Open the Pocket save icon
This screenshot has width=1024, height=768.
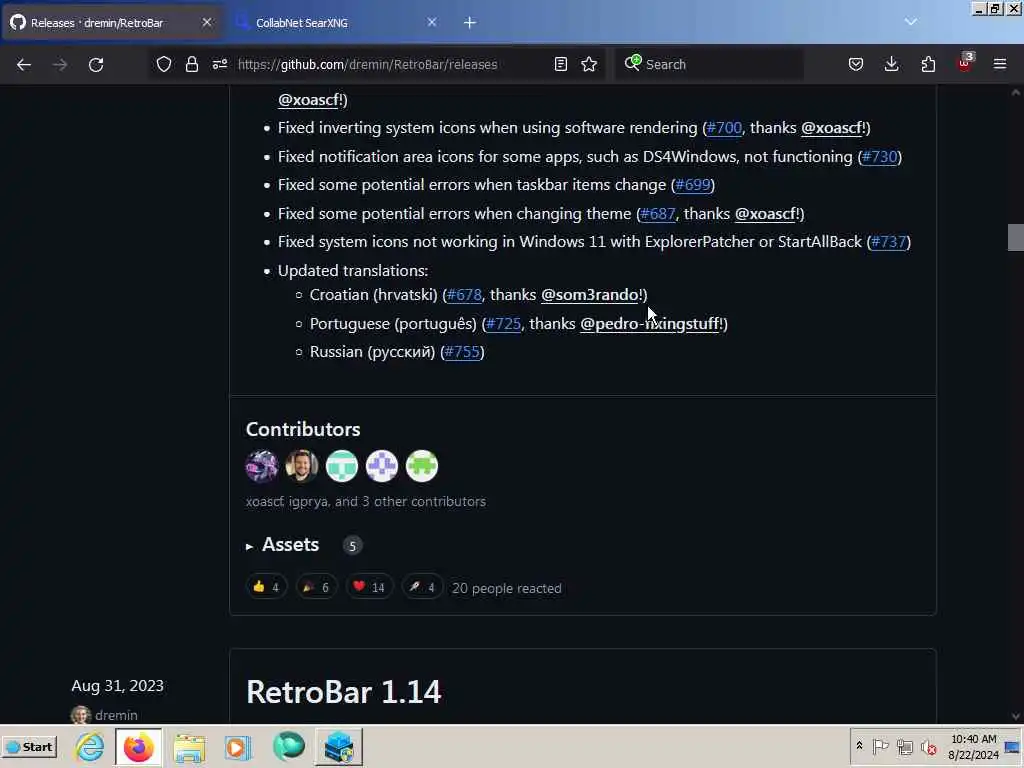point(856,64)
